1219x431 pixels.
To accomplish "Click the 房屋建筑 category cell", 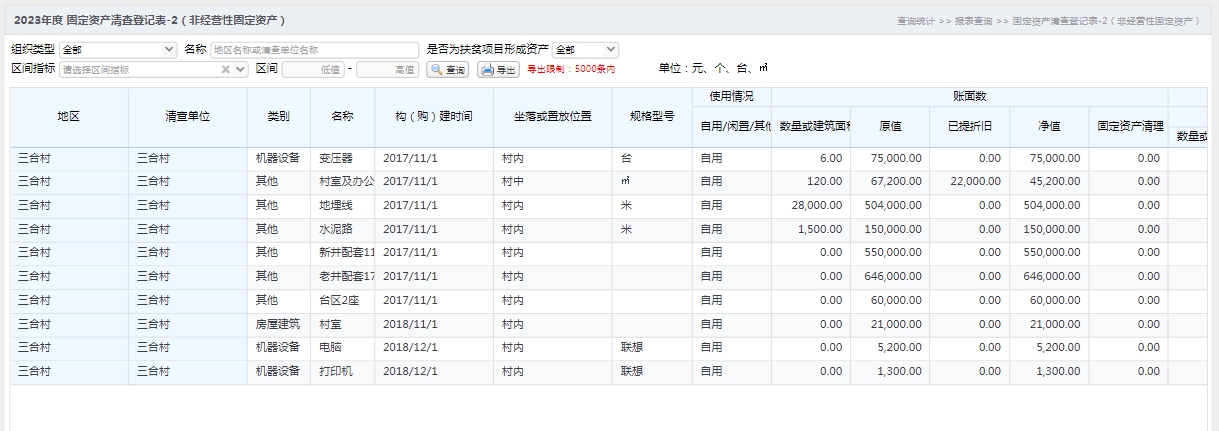I will (279, 324).
